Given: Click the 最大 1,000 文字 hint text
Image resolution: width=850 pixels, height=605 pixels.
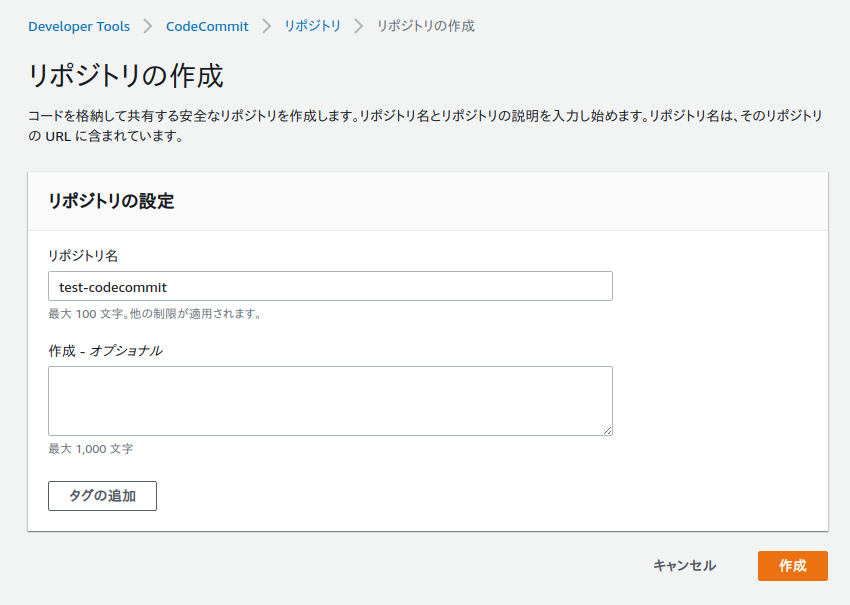Looking at the screenshot, I should click(91, 449).
